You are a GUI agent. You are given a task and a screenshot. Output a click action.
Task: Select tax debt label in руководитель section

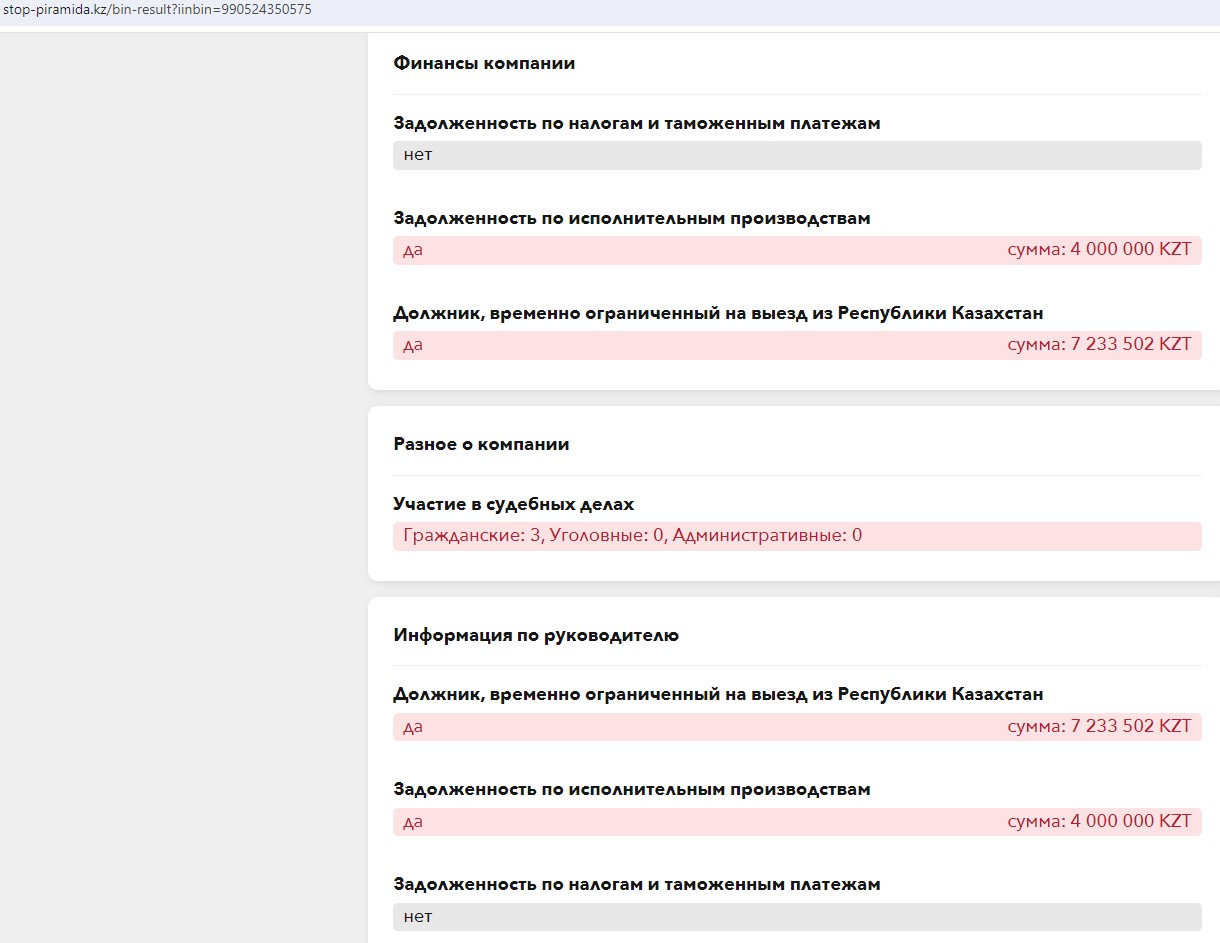point(636,884)
